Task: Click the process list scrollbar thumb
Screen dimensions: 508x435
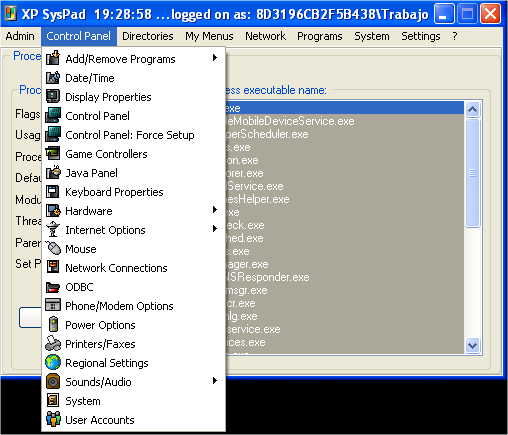Action: (472, 173)
